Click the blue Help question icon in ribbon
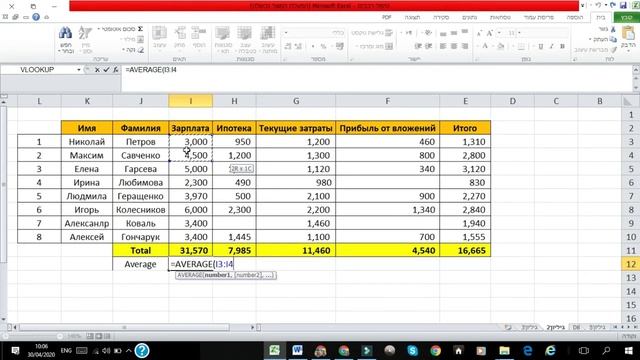Image resolution: width=640 pixels, height=360 pixels. [x=36, y=17]
